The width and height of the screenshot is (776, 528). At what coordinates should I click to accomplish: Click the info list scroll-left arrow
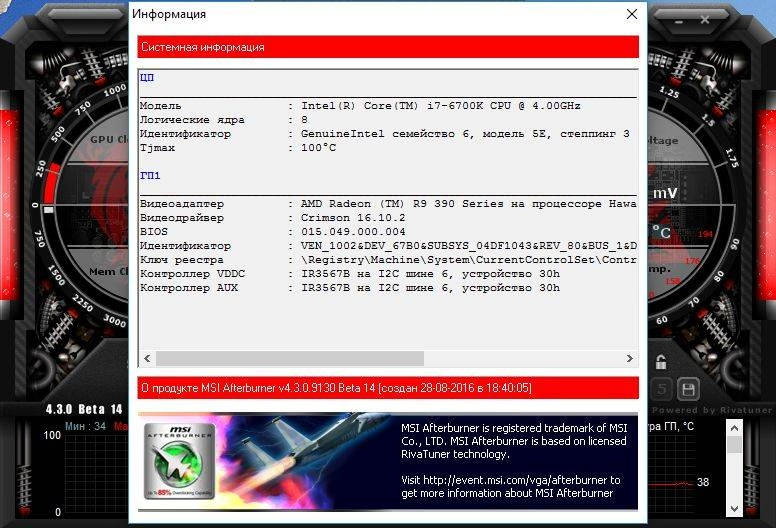point(147,358)
